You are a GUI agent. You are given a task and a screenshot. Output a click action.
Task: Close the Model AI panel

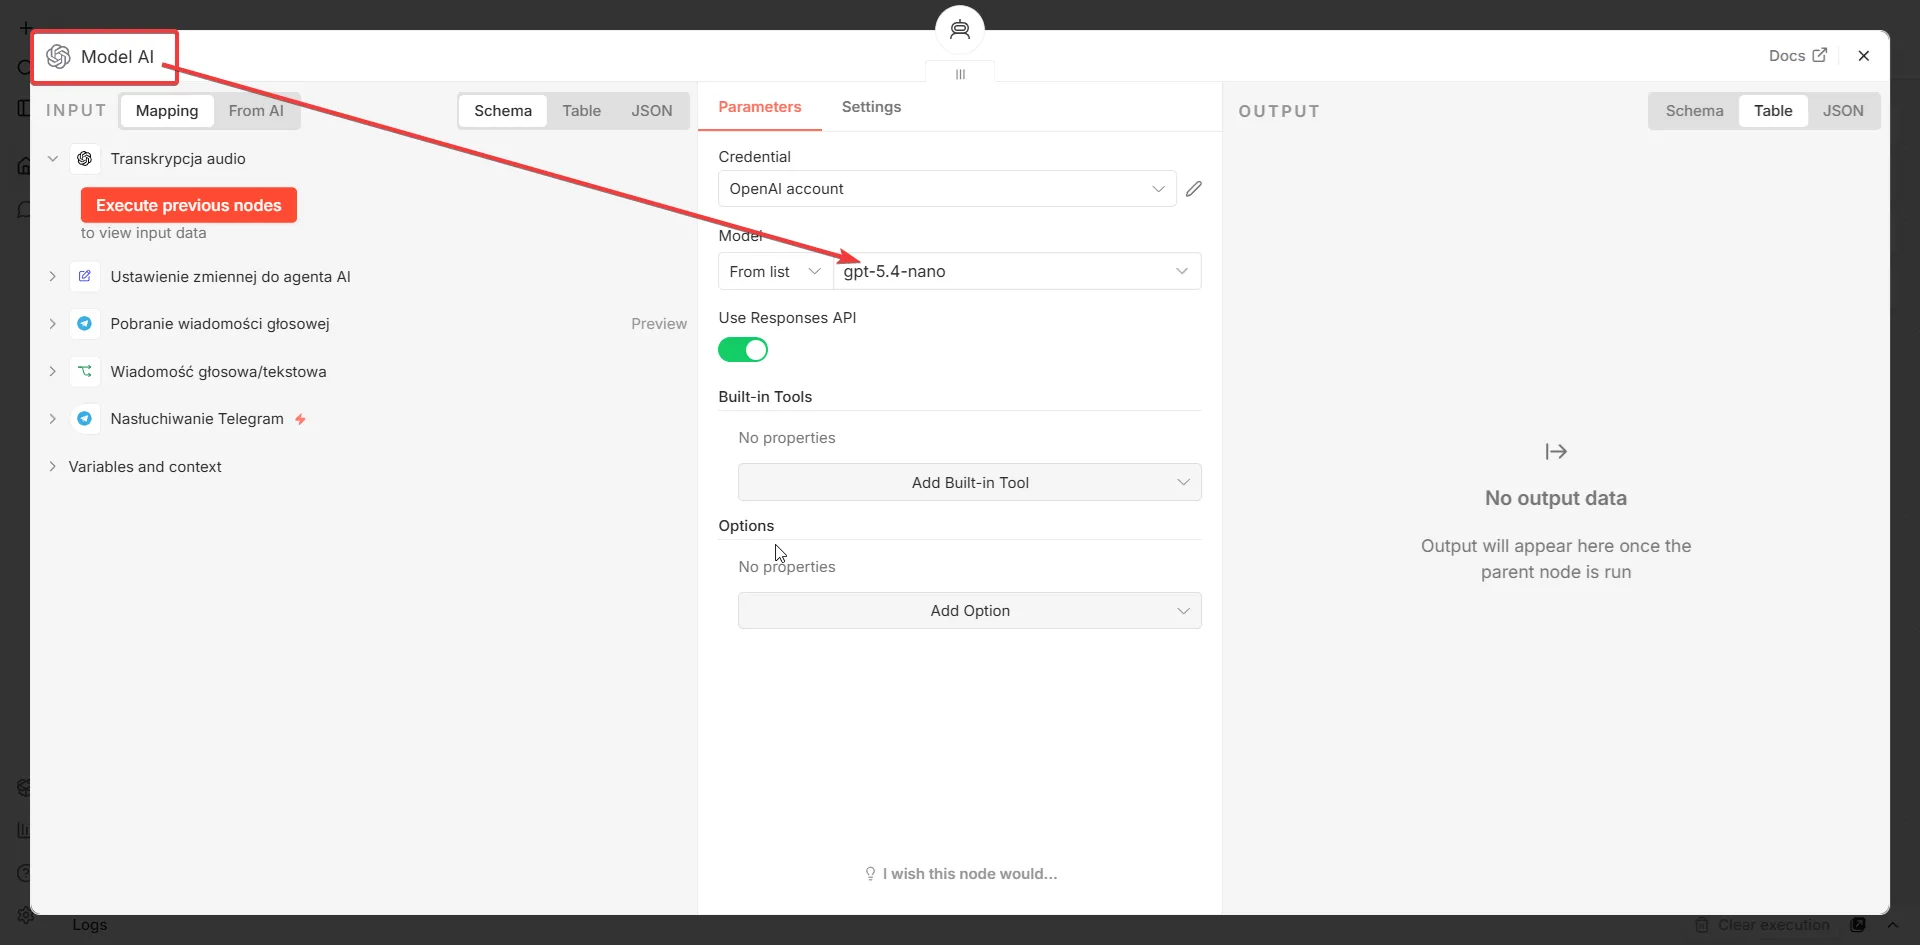tap(1864, 56)
